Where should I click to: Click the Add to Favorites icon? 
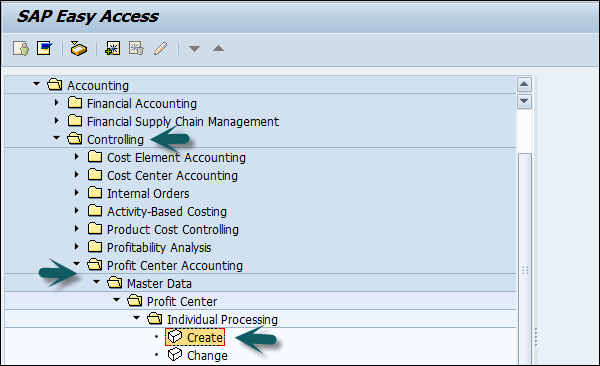pos(112,48)
